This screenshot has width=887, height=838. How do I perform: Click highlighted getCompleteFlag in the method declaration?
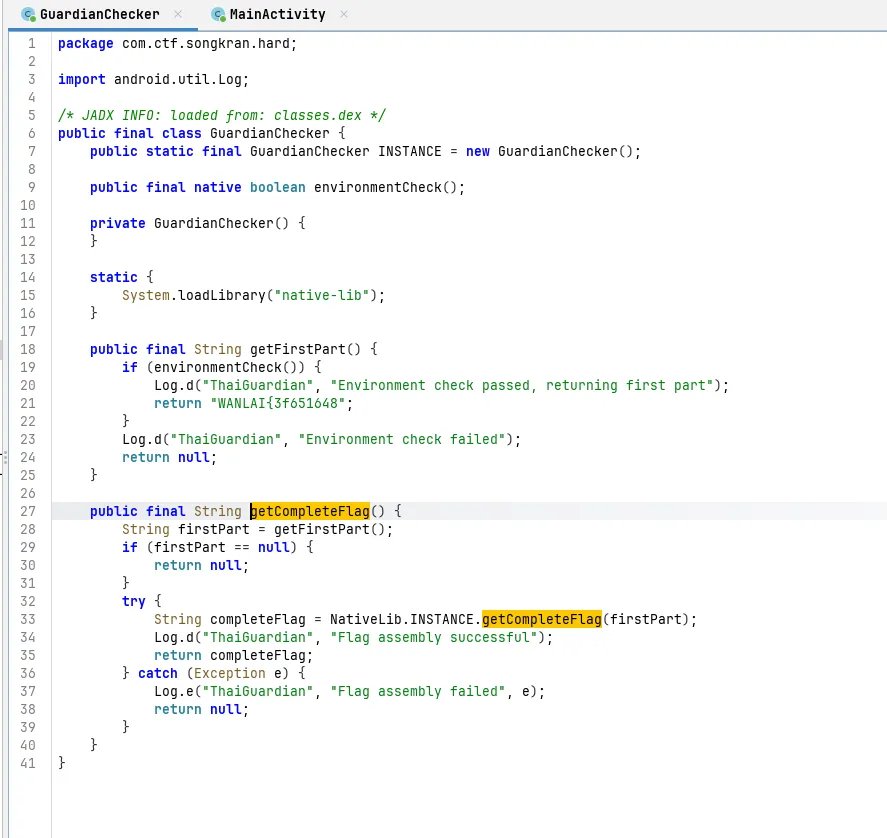coord(310,511)
